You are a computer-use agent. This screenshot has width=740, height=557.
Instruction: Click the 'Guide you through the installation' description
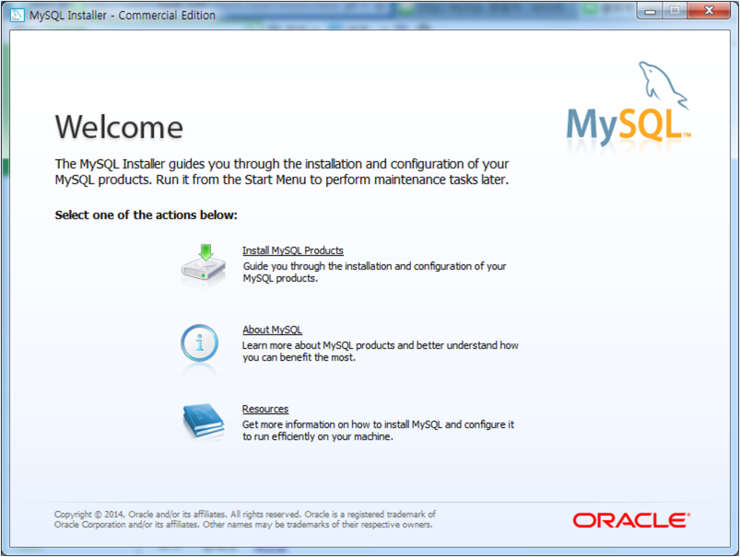(x=374, y=272)
